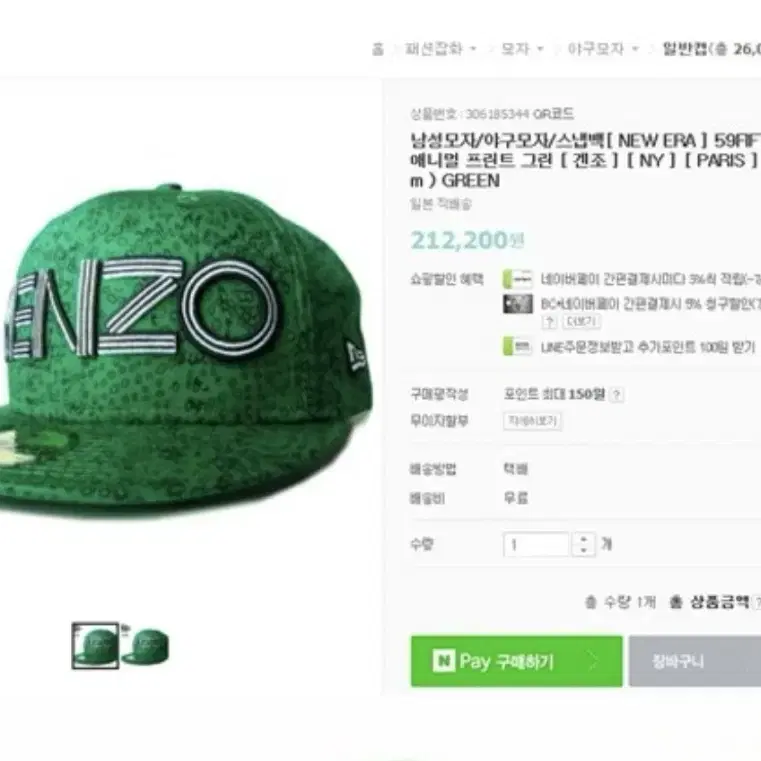Screen dimensions: 761x761
Task: Click the gray 장바구니 cart button
Action: pyautogui.click(x=695, y=662)
